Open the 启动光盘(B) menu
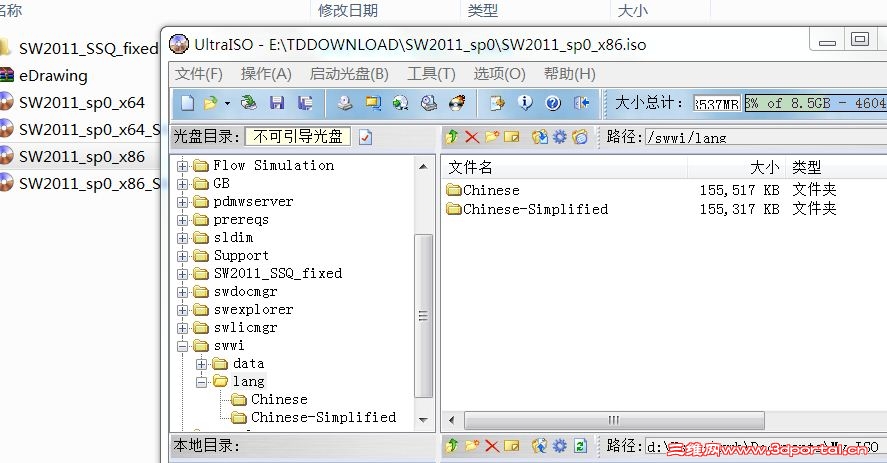 click(349, 74)
